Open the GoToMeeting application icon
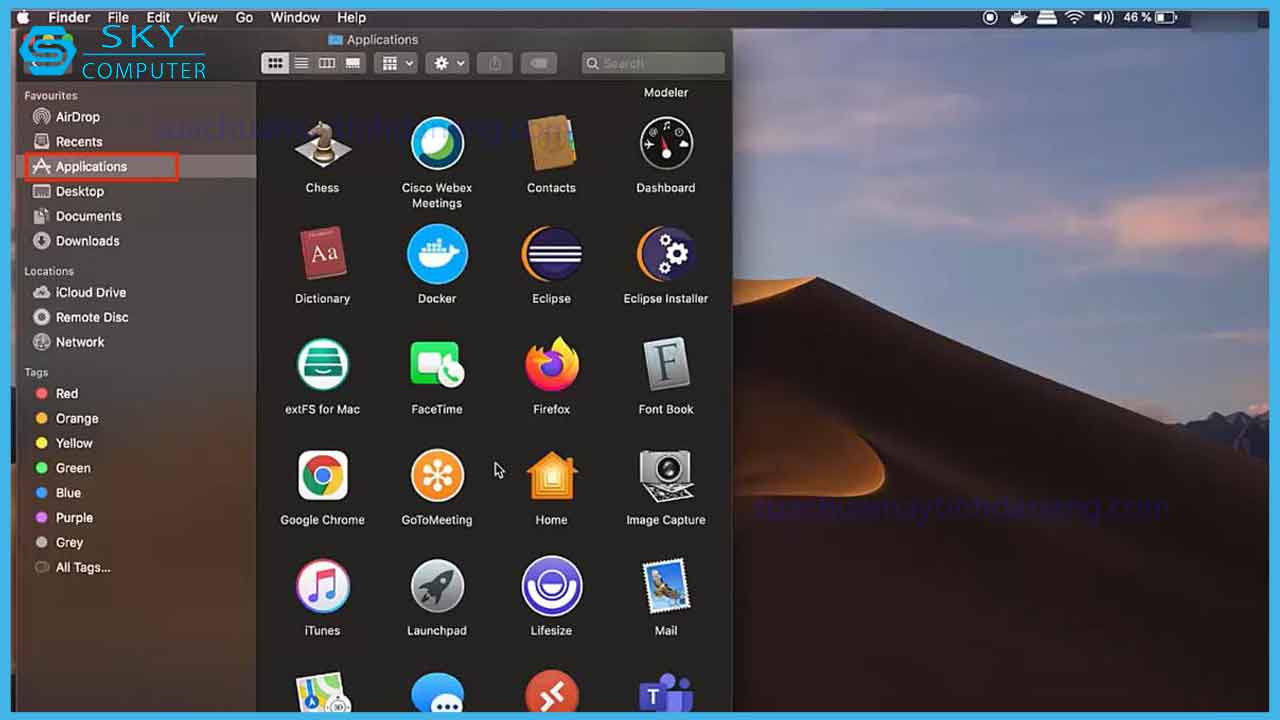 pyautogui.click(x=437, y=476)
